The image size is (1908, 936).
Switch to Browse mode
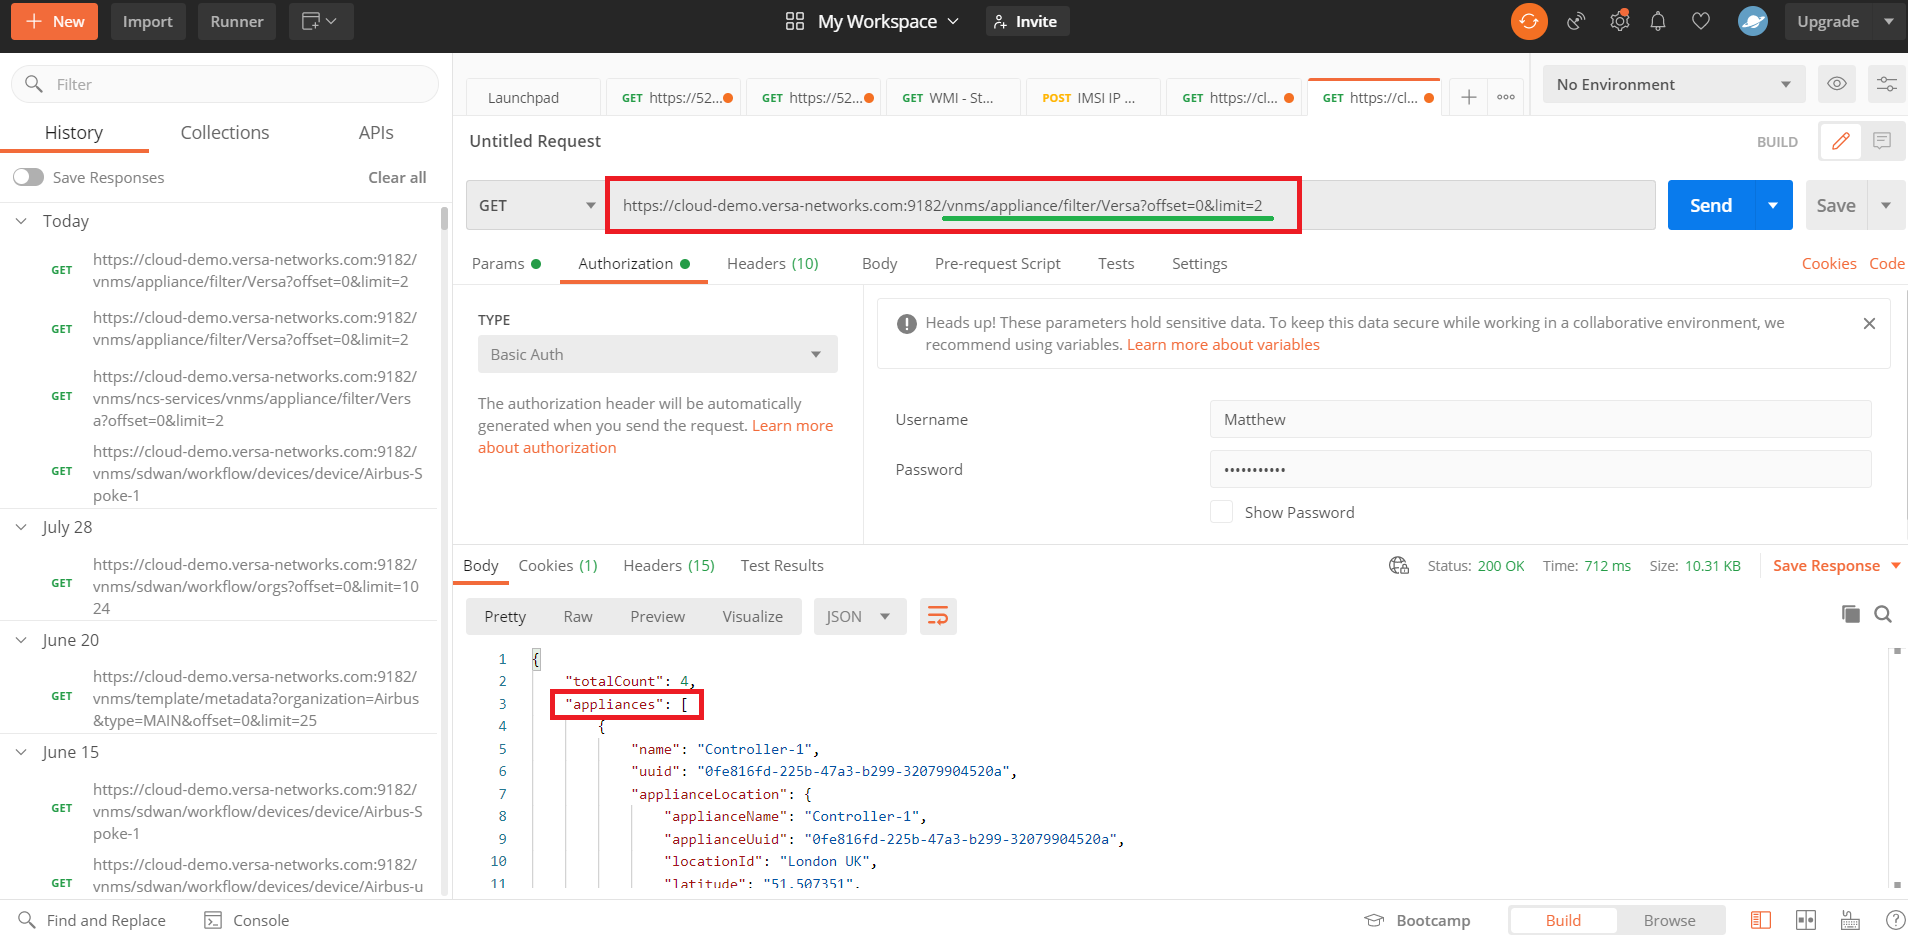[x=1670, y=920]
